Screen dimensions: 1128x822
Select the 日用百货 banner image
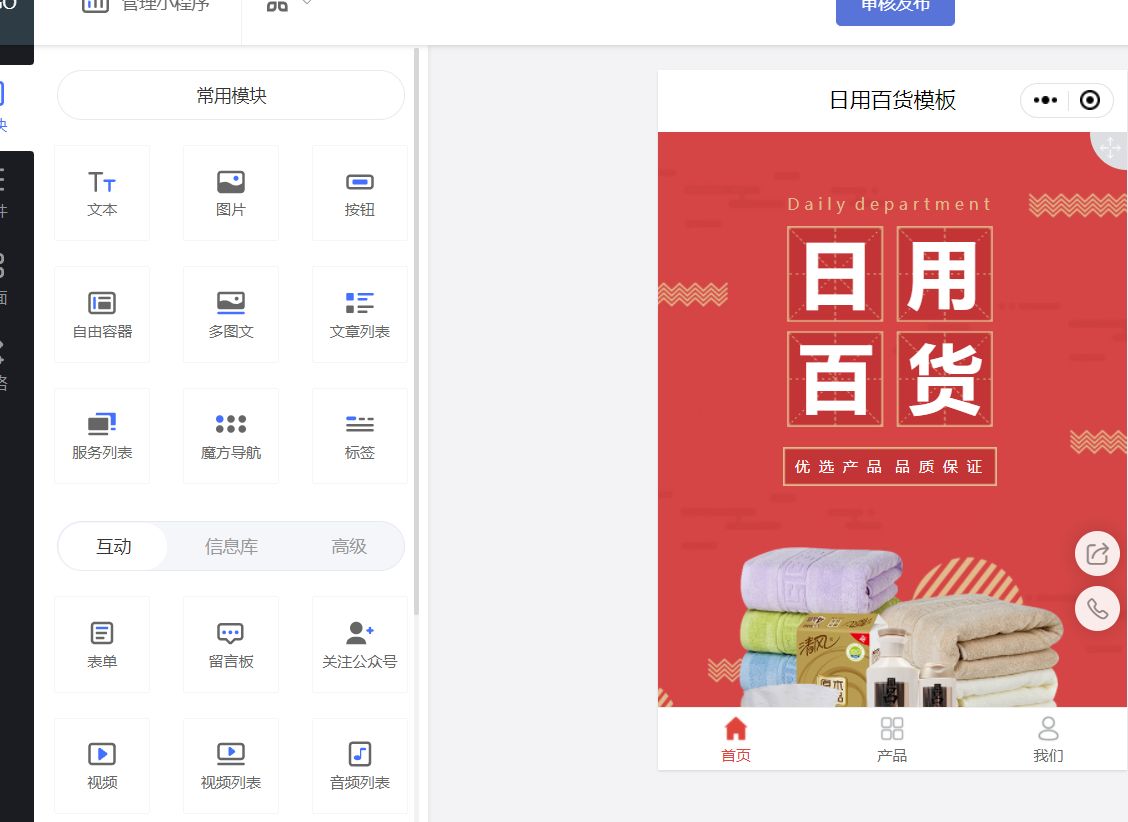point(892,419)
